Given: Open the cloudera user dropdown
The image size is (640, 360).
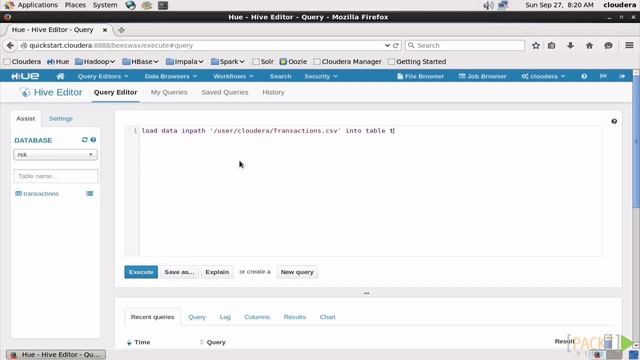Looking at the screenshot, I should click(x=543, y=76).
